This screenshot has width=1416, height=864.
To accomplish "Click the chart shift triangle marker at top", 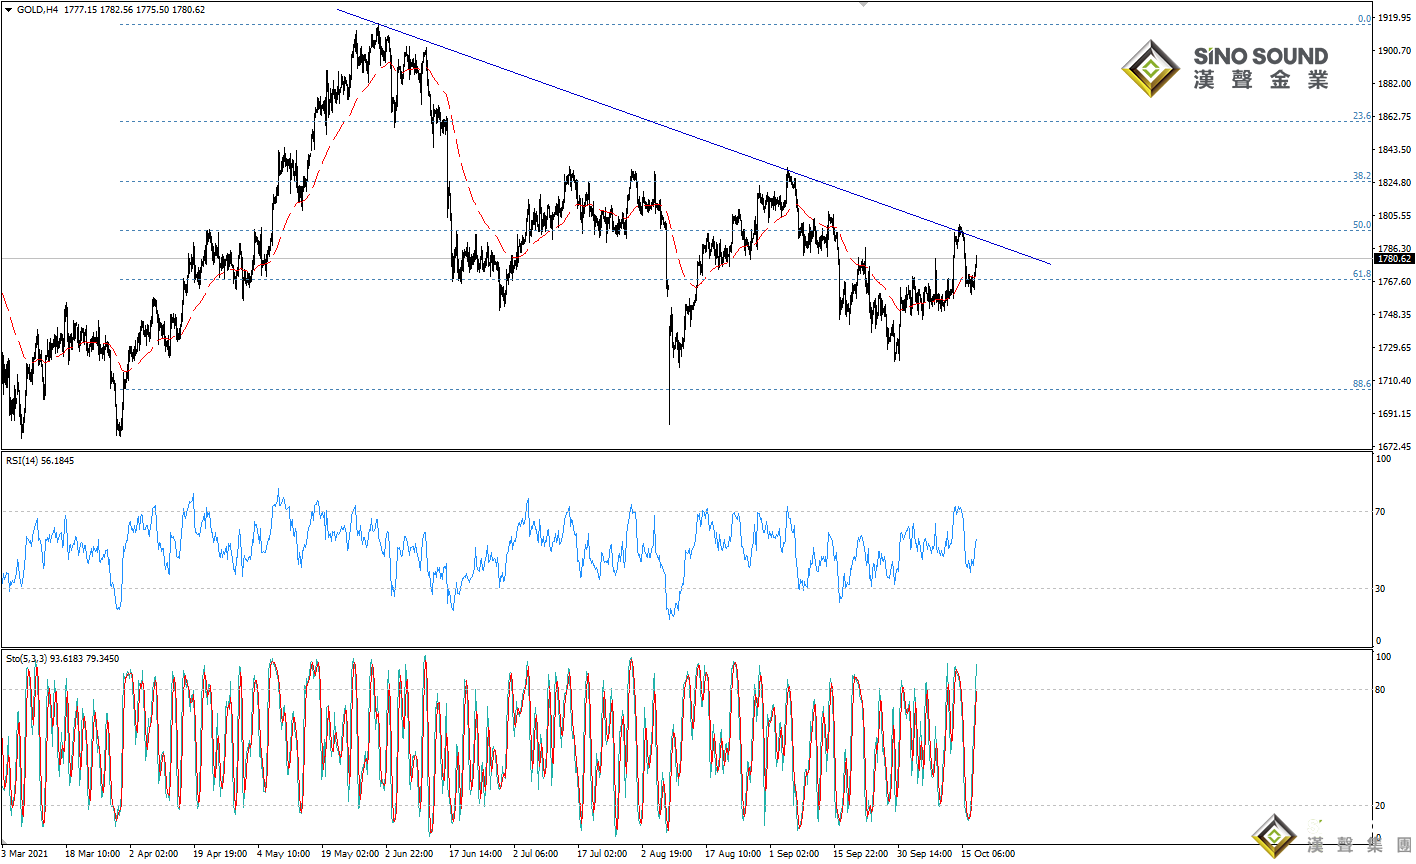I will coord(863,4).
